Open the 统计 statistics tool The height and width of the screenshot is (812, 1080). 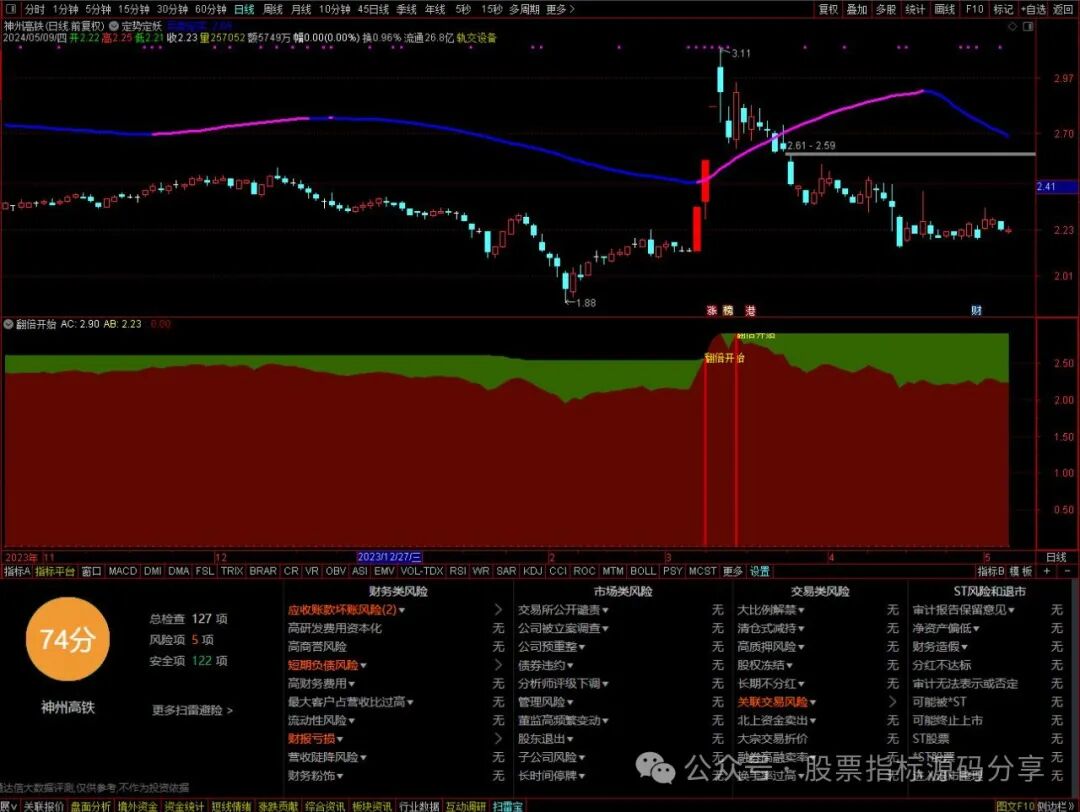pos(915,9)
